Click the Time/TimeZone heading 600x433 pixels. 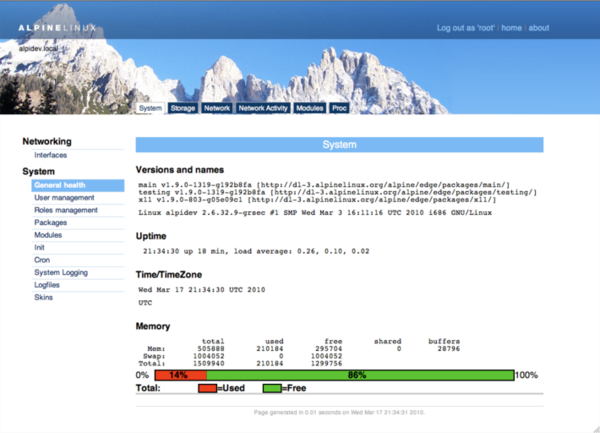pyautogui.click(x=169, y=275)
